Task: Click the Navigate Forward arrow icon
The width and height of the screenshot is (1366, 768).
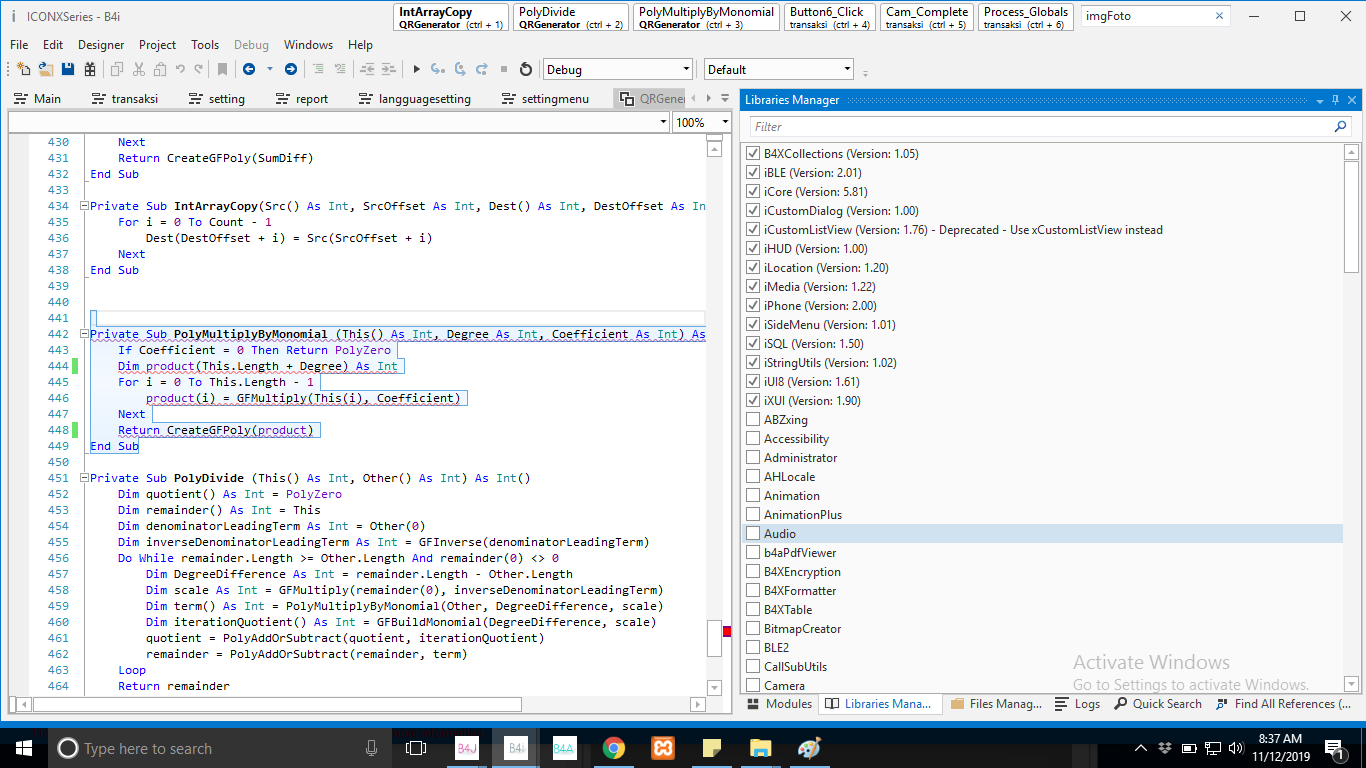Action: click(x=290, y=69)
